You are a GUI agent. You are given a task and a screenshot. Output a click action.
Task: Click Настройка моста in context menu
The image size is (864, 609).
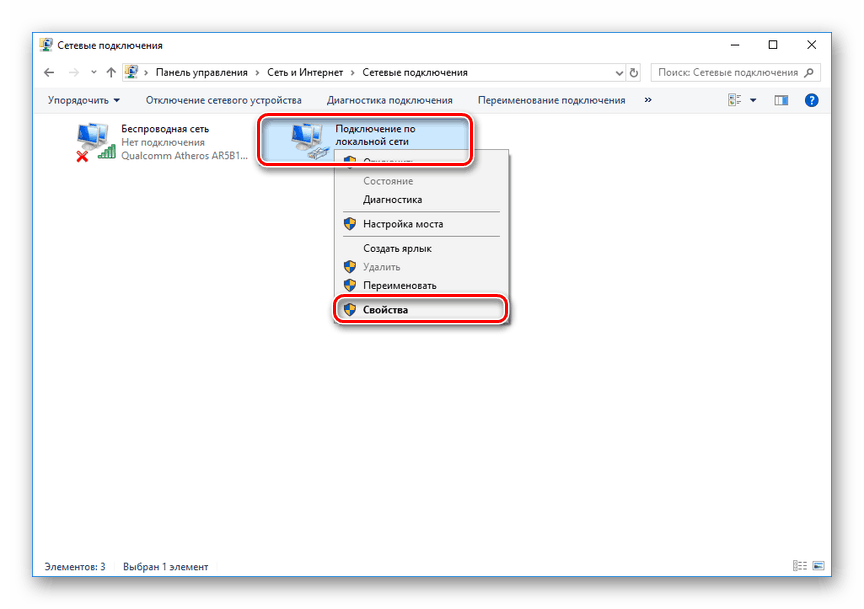click(402, 224)
